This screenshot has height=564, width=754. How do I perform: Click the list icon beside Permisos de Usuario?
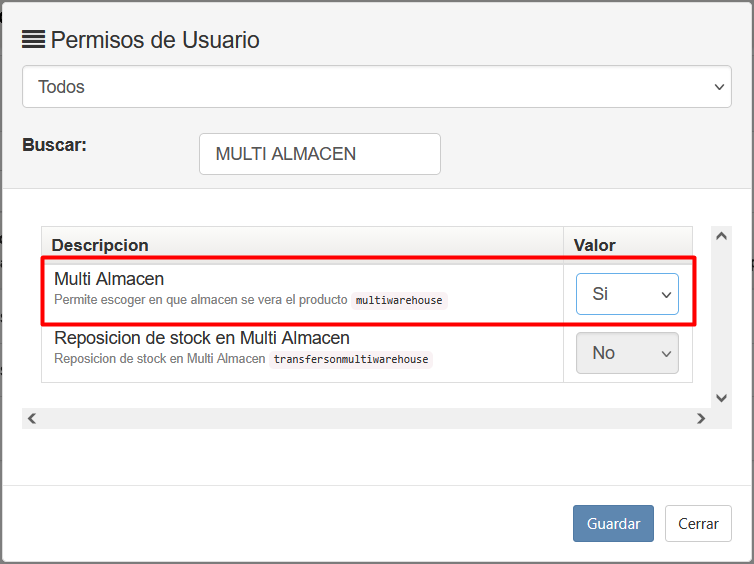point(33,40)
